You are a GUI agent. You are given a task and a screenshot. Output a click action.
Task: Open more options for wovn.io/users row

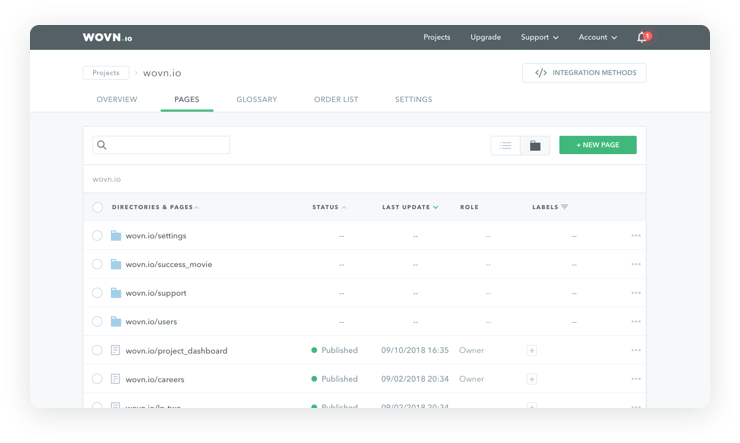636,322
